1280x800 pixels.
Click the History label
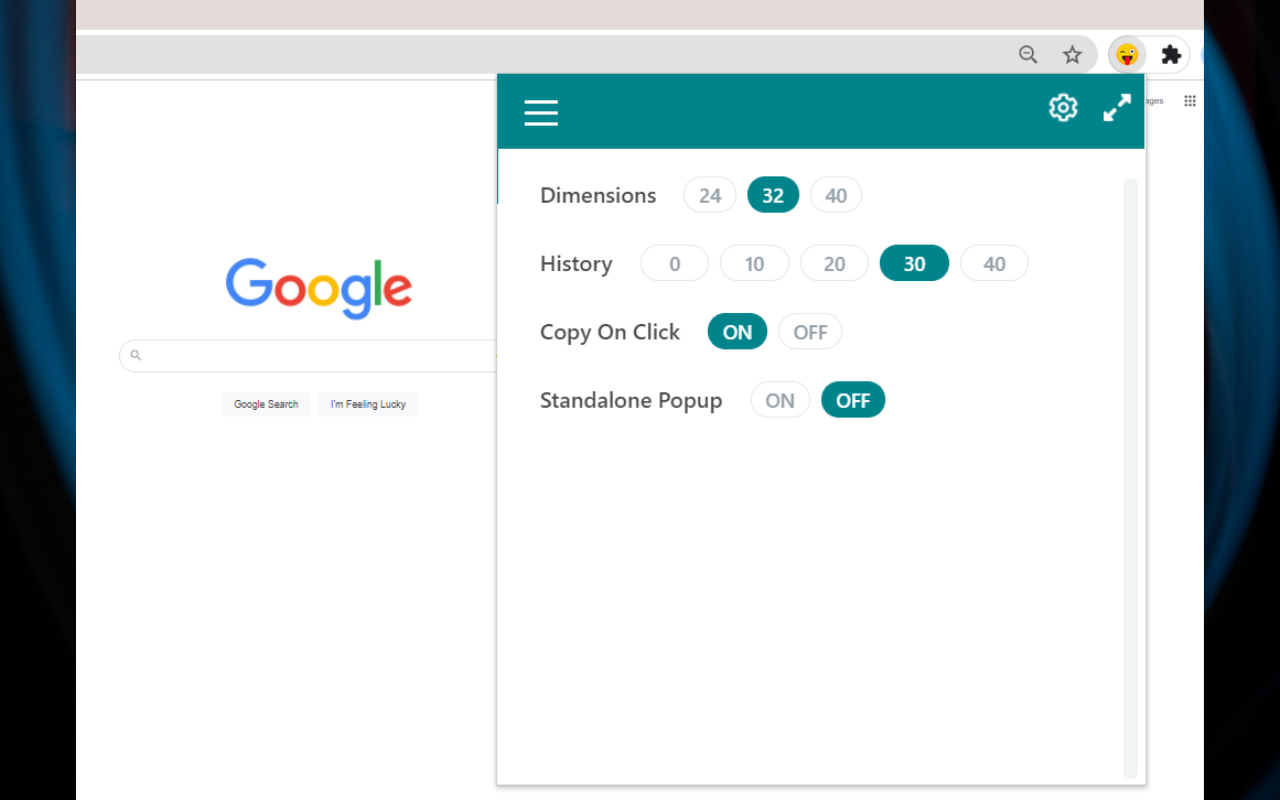pos(576,263)
